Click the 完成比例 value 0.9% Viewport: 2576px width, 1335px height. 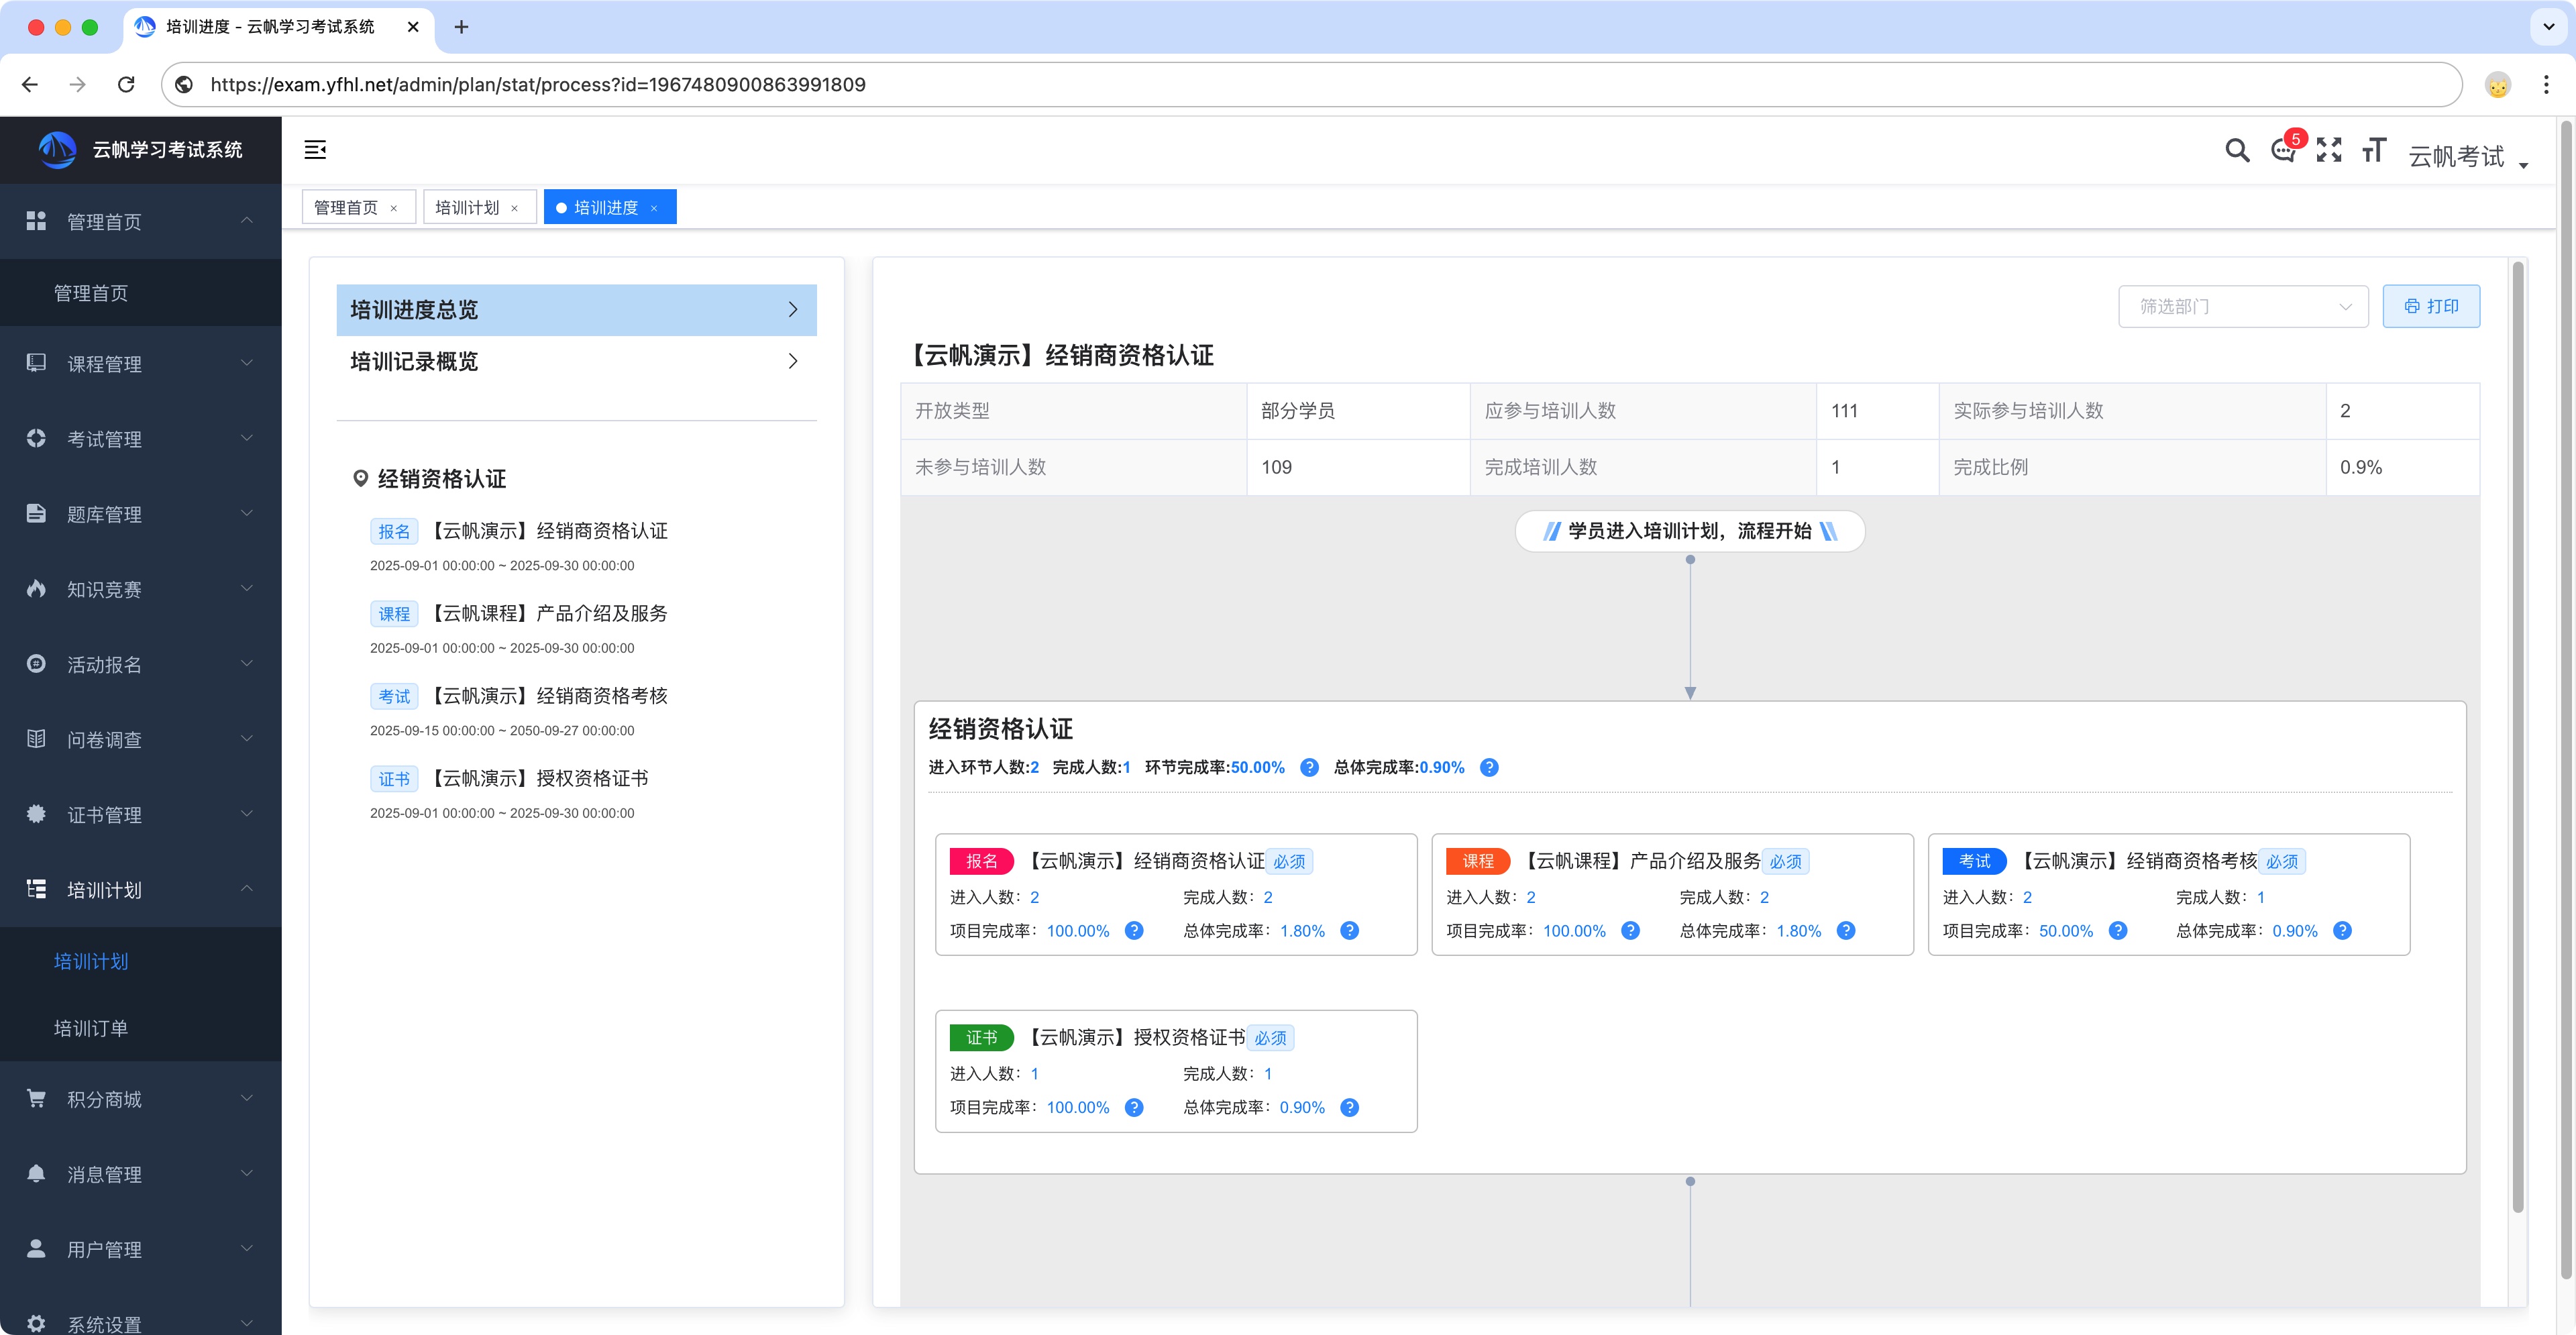tap(2361, 467)
